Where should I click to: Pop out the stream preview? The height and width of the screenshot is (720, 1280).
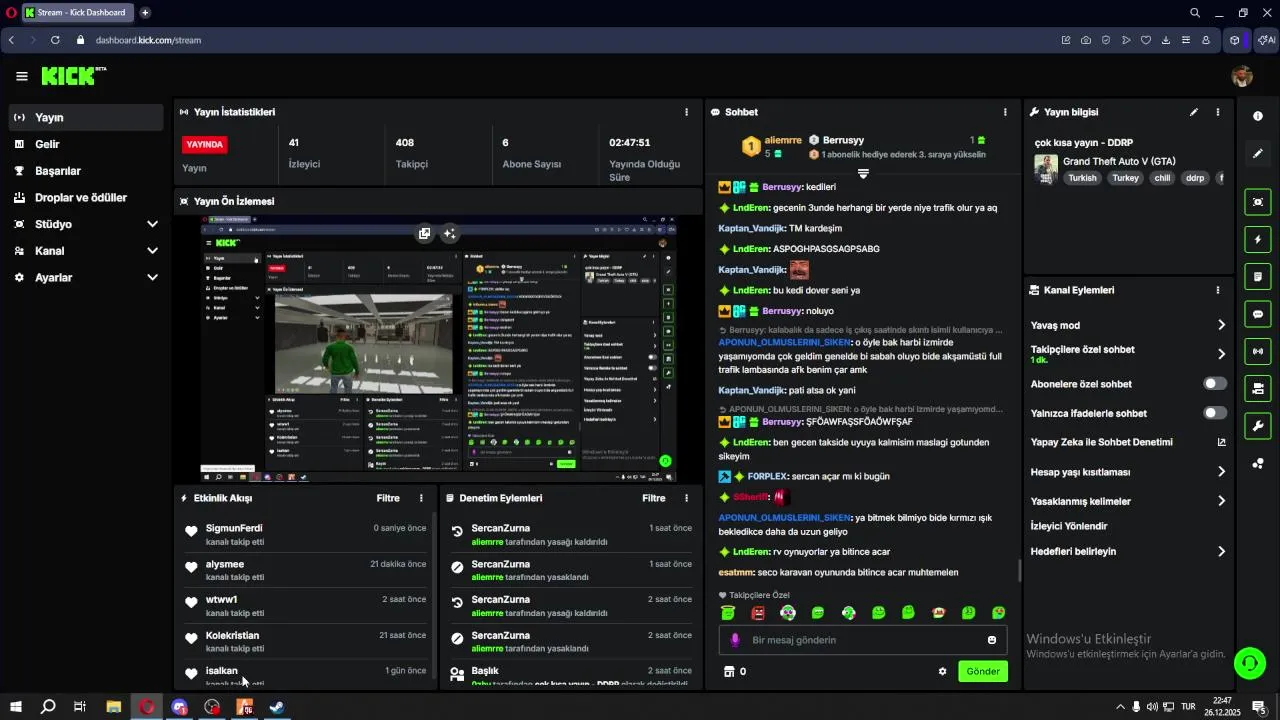coord(425,233)
